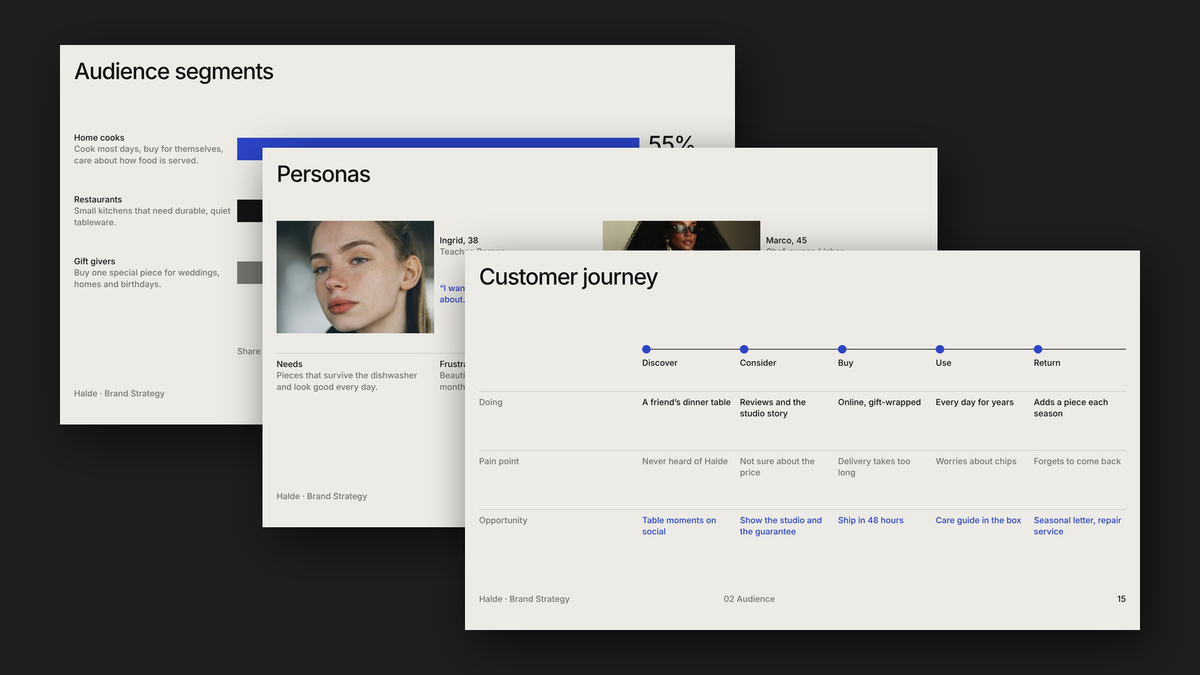Click the "Delivery takes too long" cell
This screenshot has width=1200, height=675.
(874, 467)
